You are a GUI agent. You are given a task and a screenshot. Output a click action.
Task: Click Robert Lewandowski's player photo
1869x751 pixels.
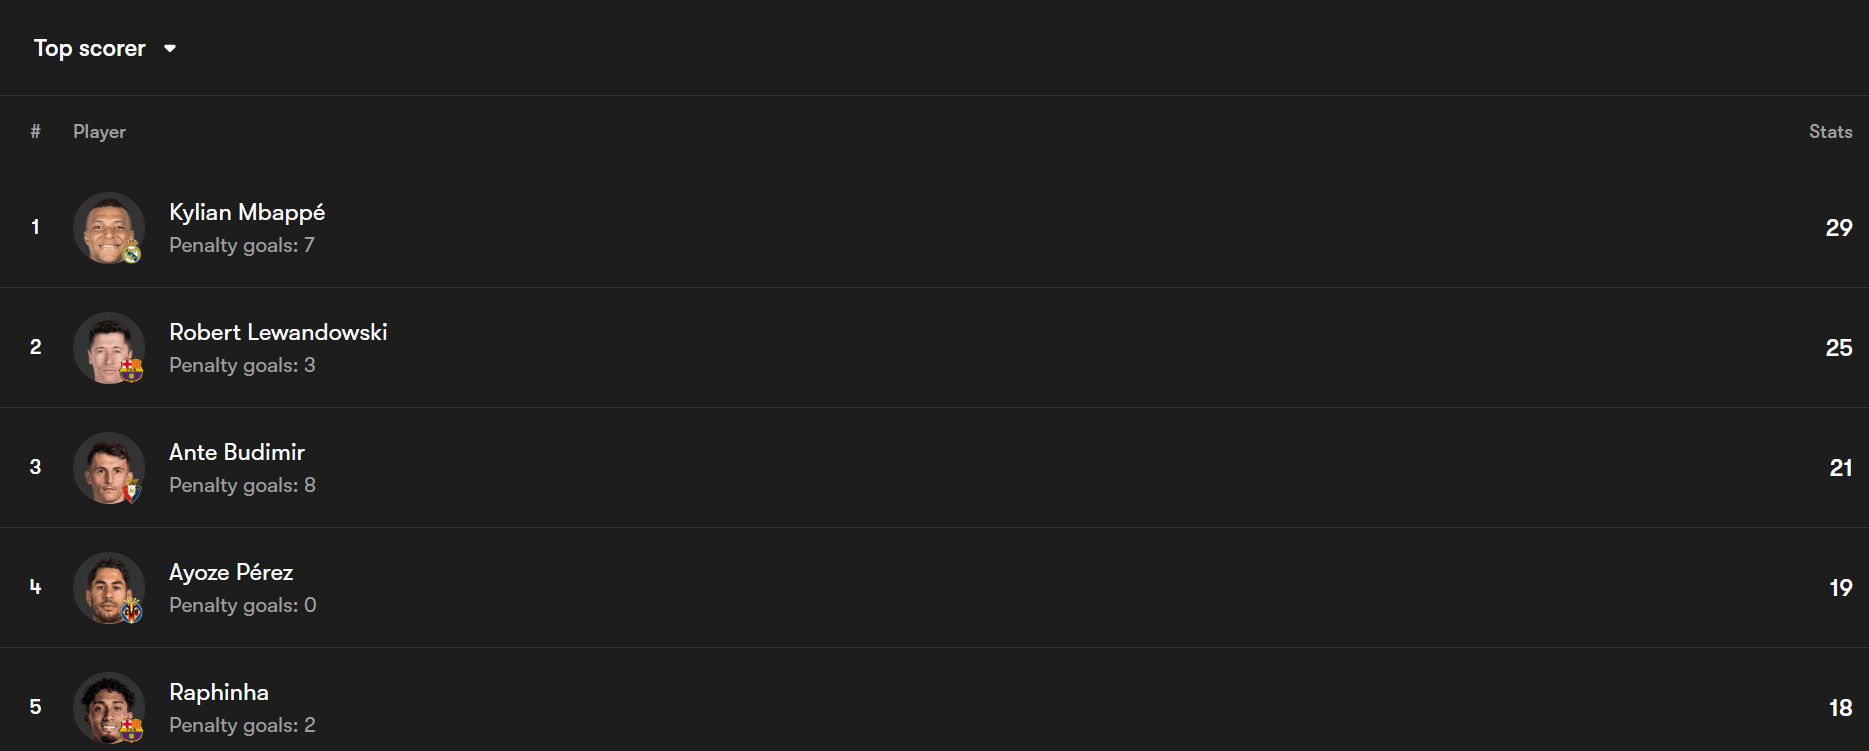[106, 346]
